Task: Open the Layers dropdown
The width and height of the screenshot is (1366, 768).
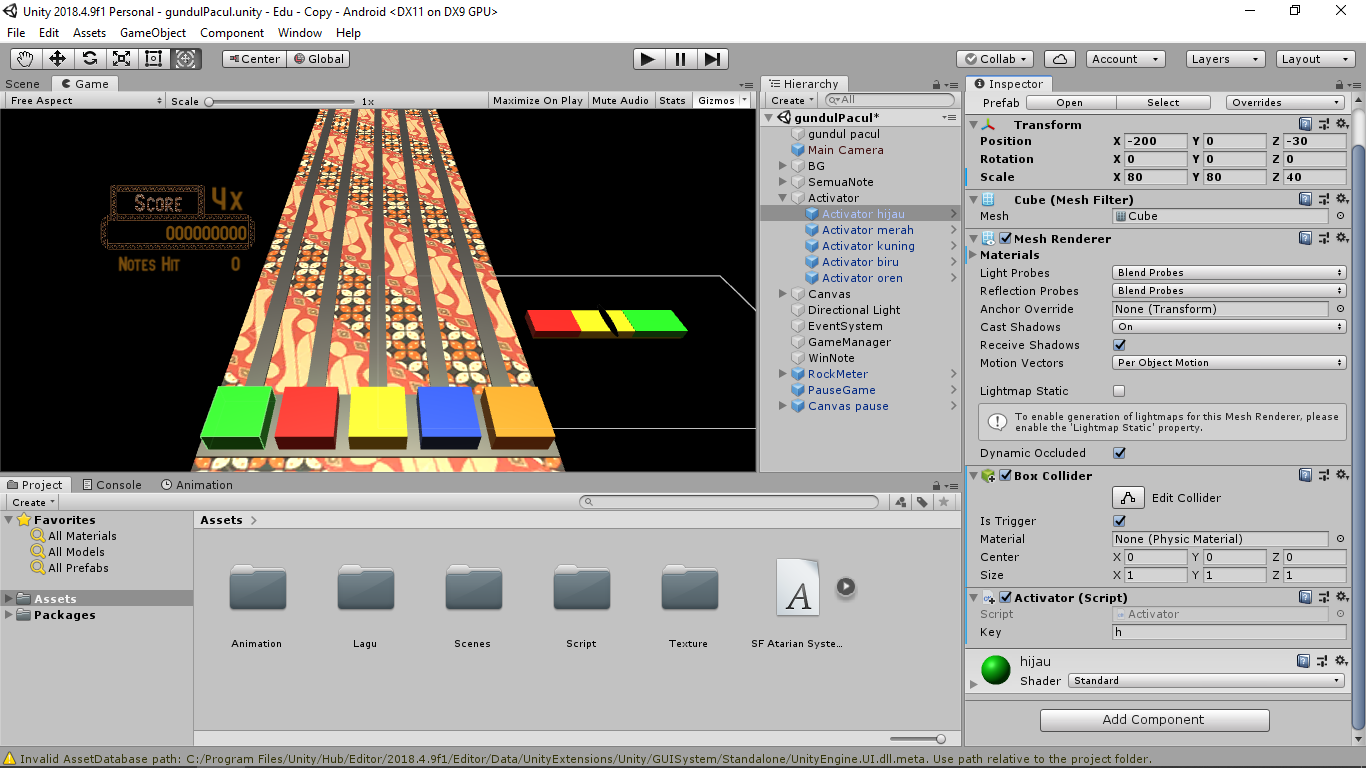Action: [1225, 59]
